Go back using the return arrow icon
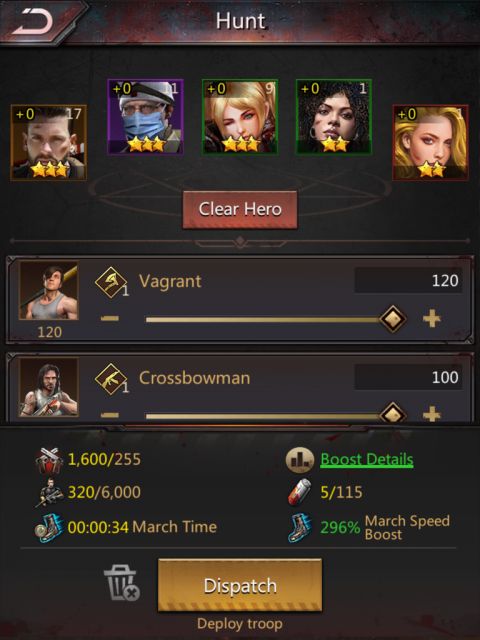This screenshot has width=480, height=640. (33, 20)
